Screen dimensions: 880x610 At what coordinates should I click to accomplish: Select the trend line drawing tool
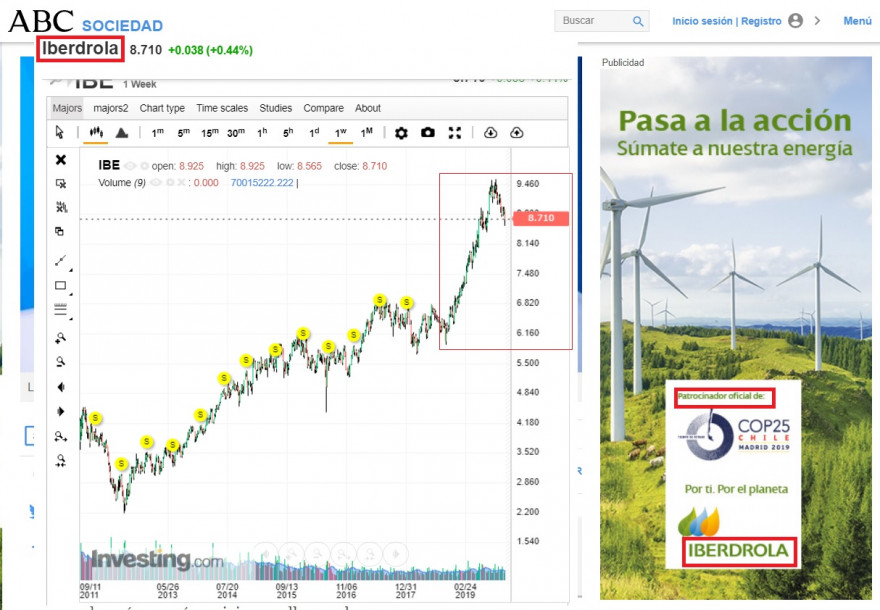(61, 260)
